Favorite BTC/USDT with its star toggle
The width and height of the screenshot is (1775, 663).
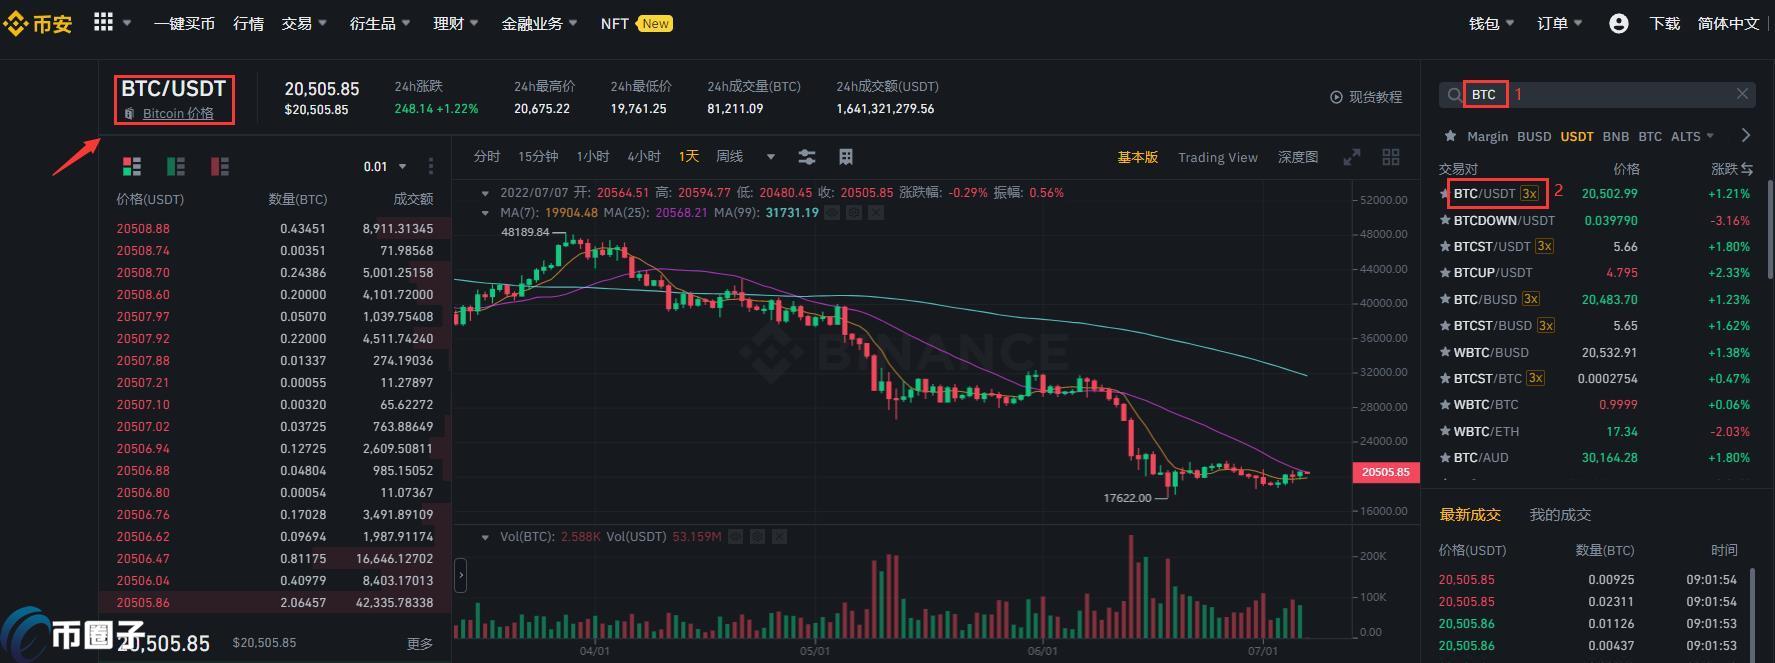[x=1444, y=193]
